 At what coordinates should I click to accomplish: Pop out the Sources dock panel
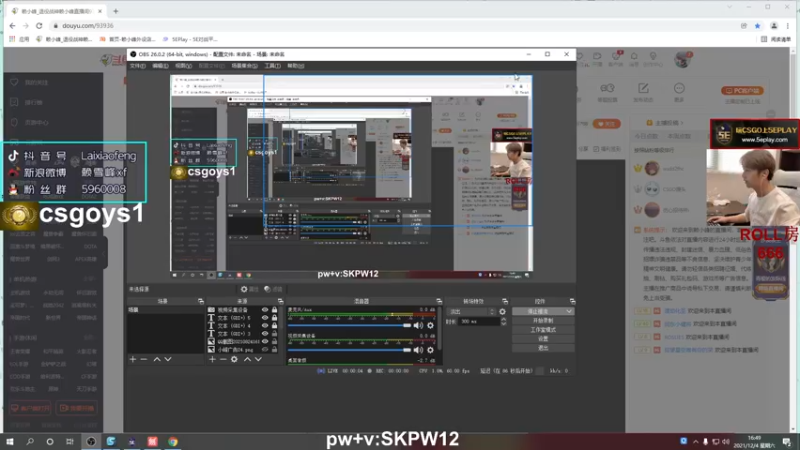[280, 302]
